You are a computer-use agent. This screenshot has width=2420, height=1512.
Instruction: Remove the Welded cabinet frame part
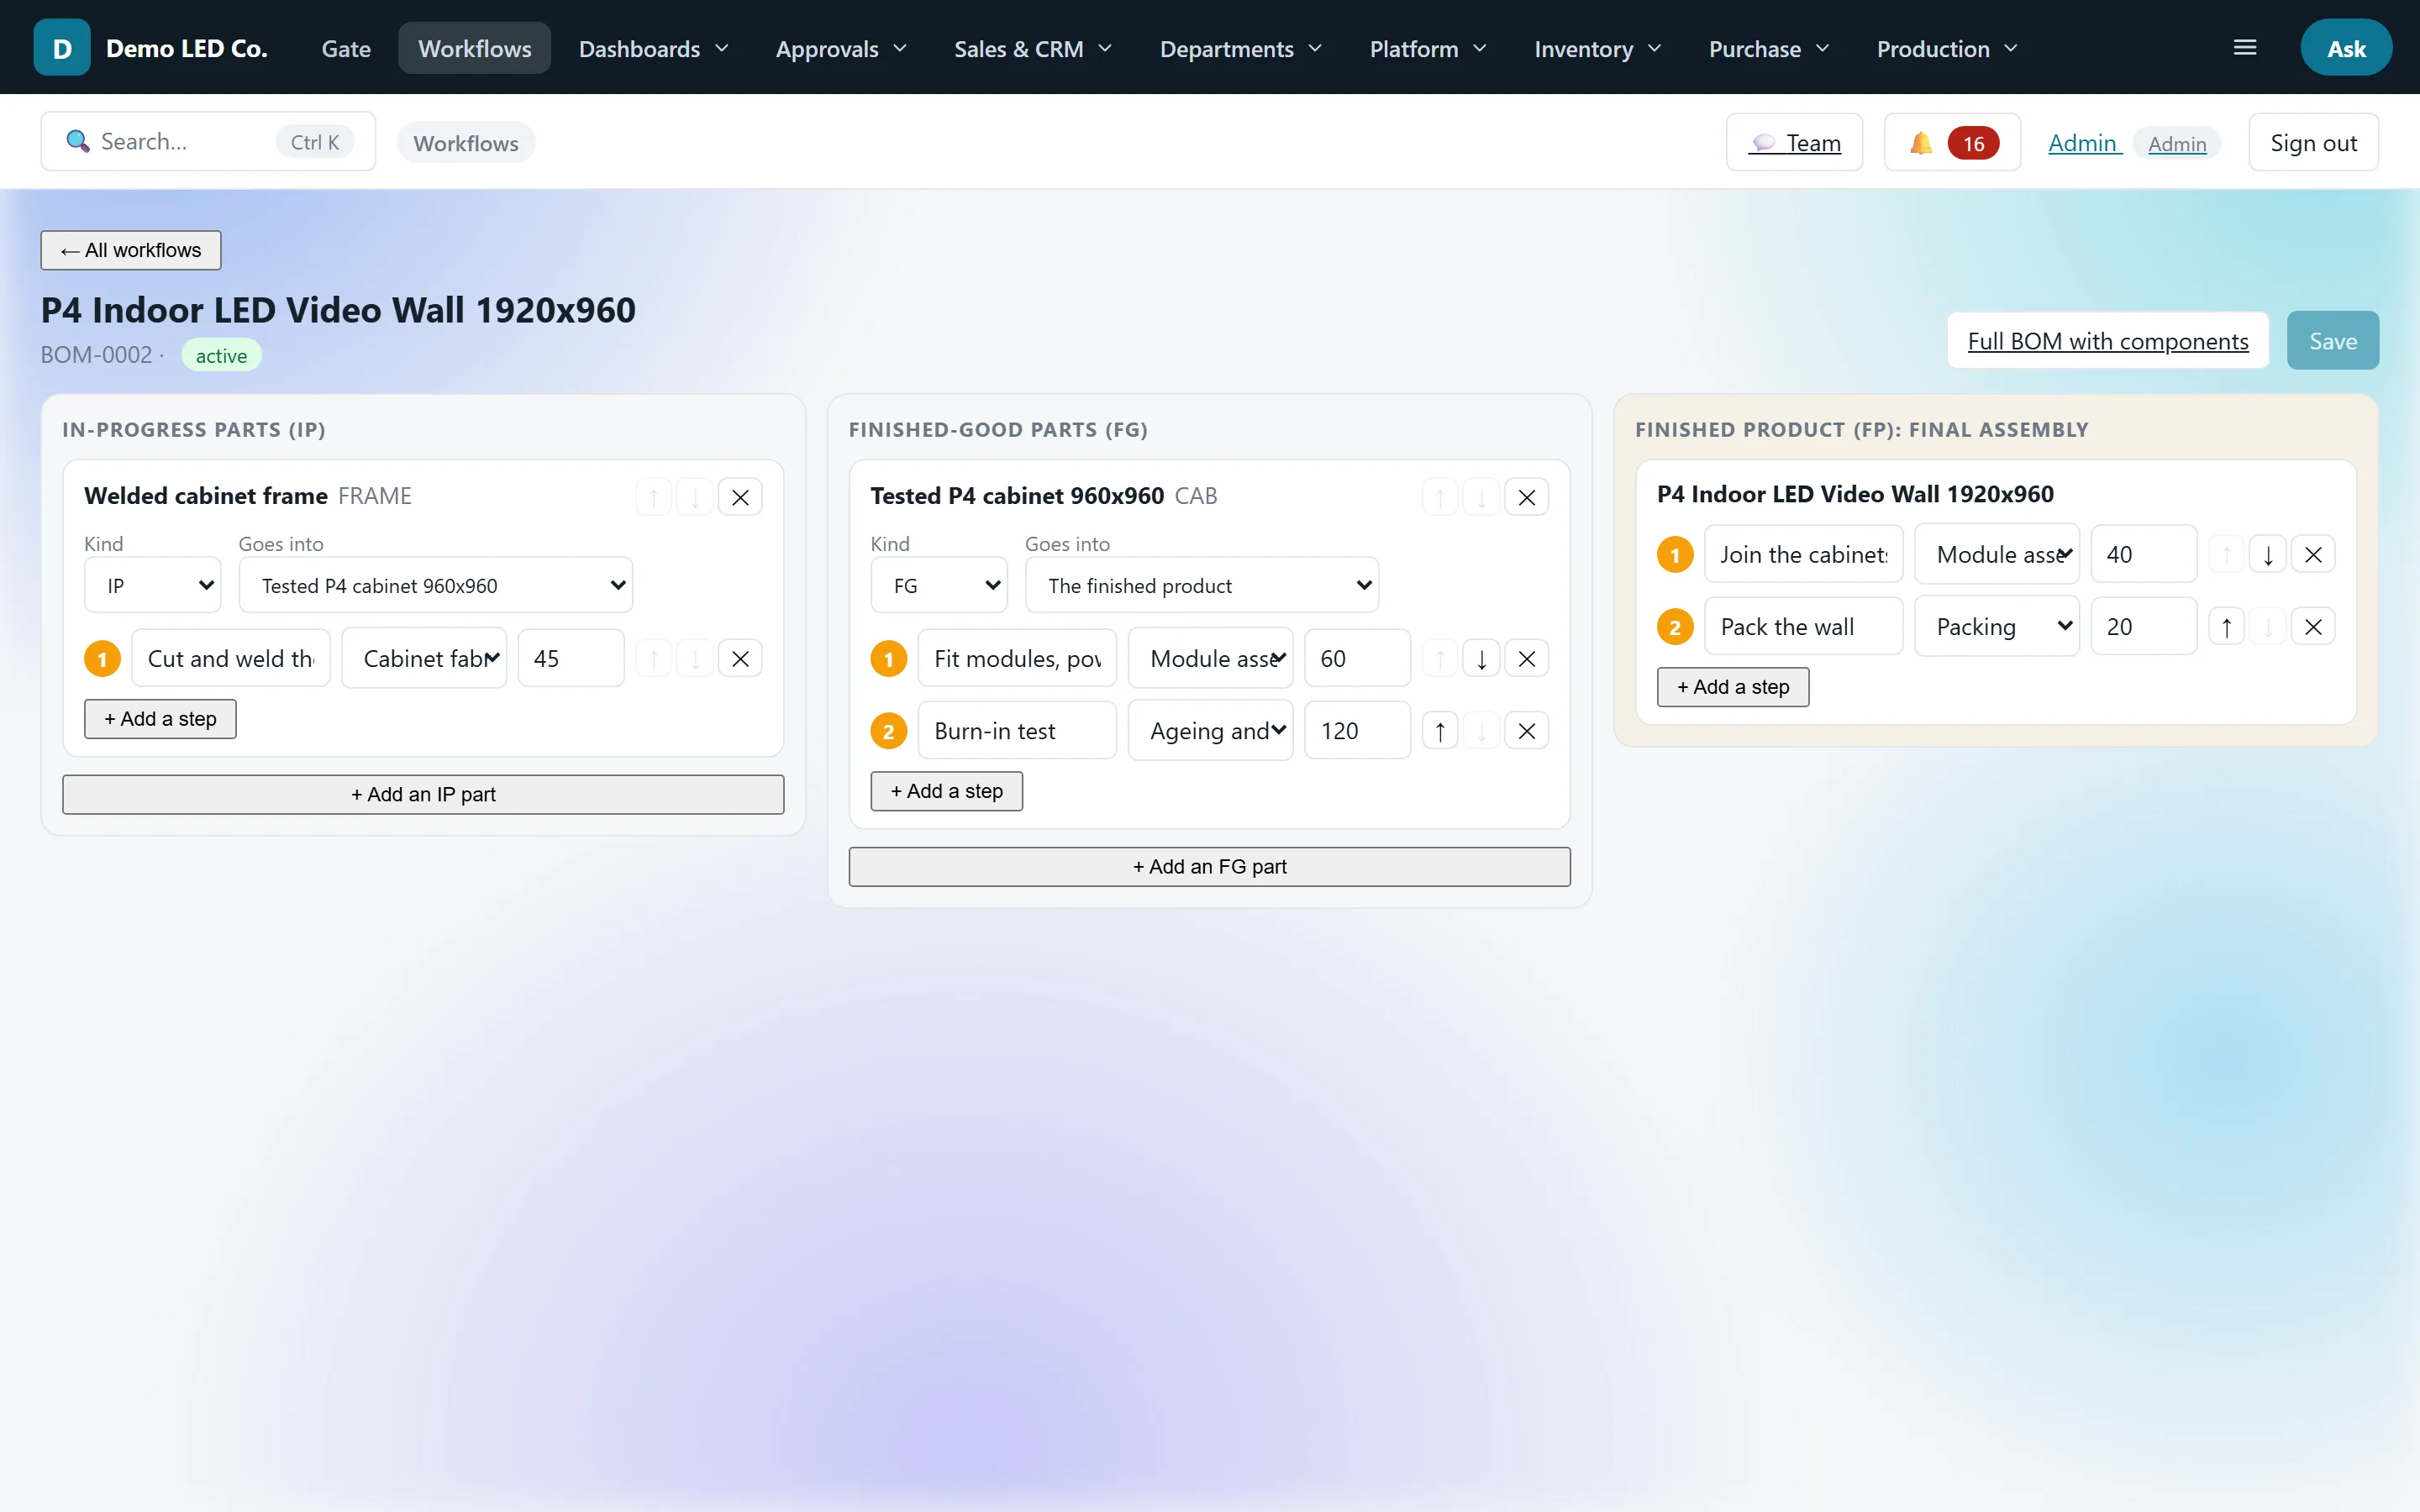click(x=740, y=497)
